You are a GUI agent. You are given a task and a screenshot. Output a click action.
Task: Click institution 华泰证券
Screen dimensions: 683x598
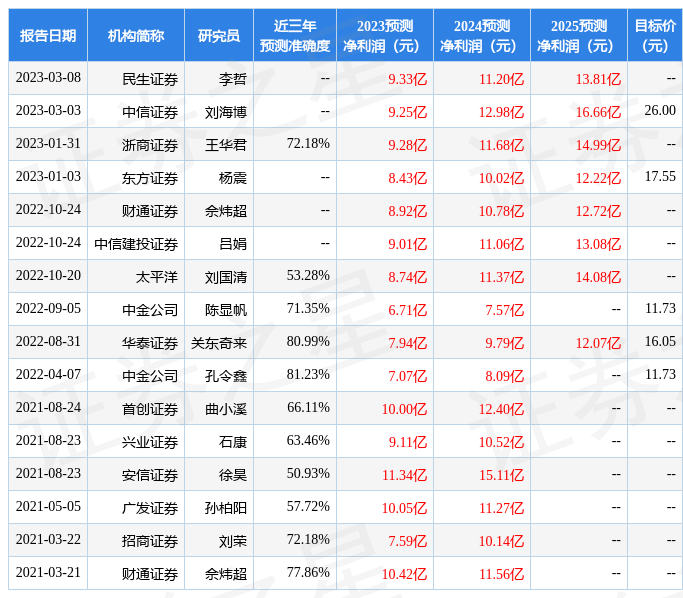[x=150, y=343]
